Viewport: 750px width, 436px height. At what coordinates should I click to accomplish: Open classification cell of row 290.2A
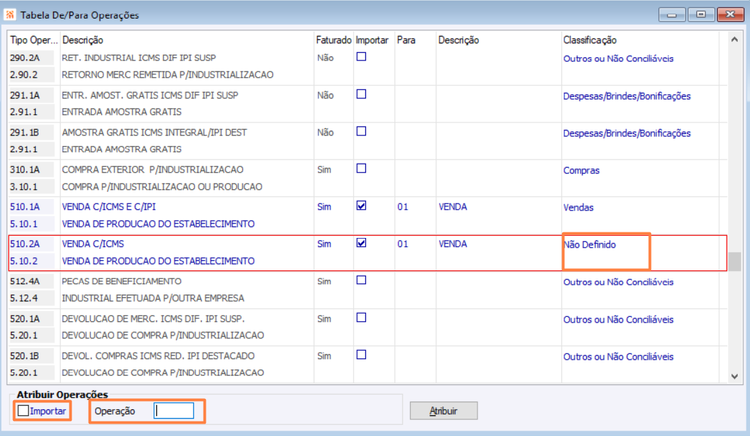click(x=618, y=59)
